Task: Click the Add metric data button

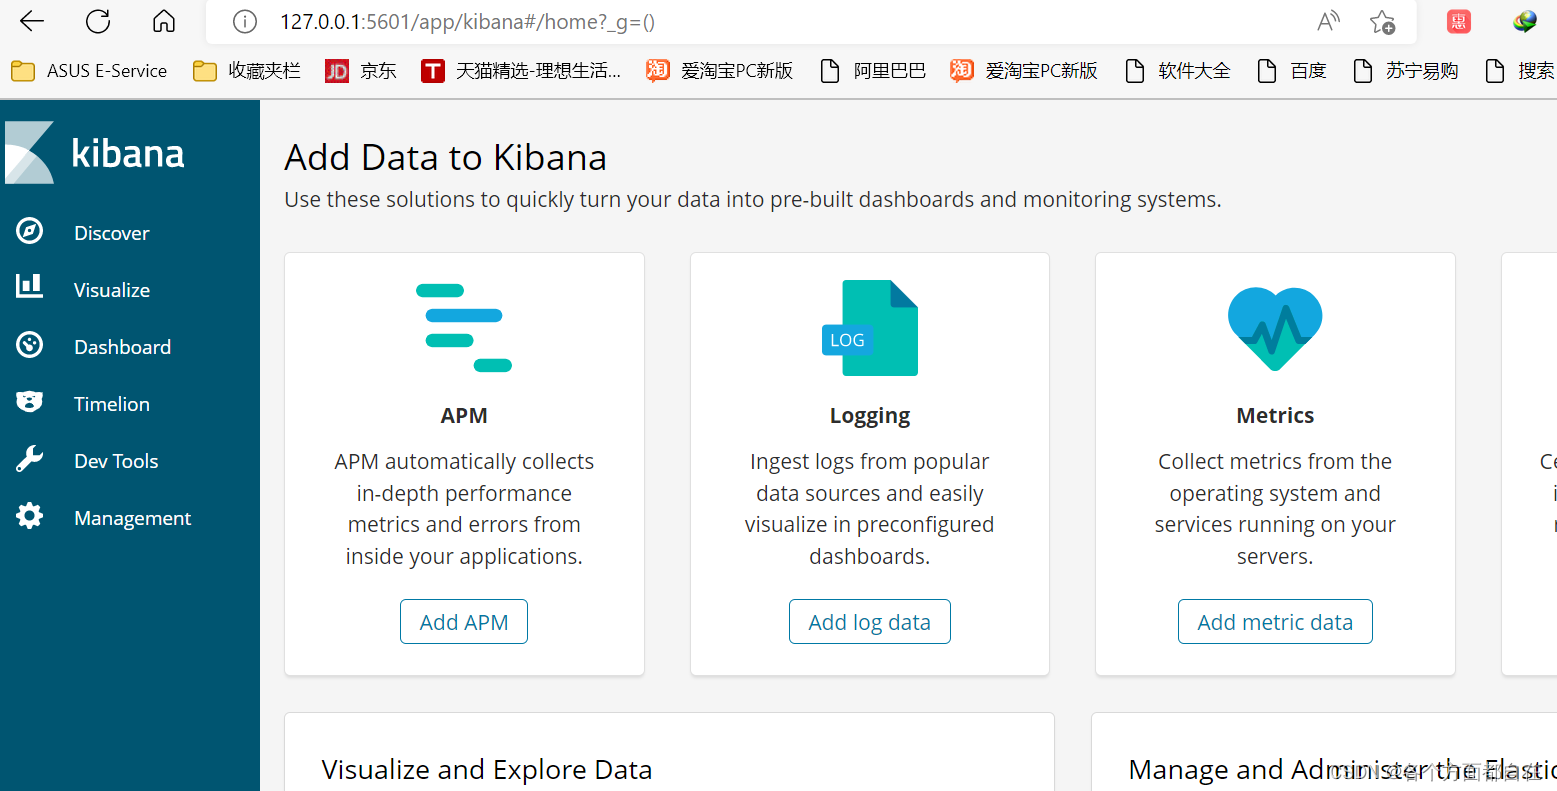Action: [x=1275, y=622]
